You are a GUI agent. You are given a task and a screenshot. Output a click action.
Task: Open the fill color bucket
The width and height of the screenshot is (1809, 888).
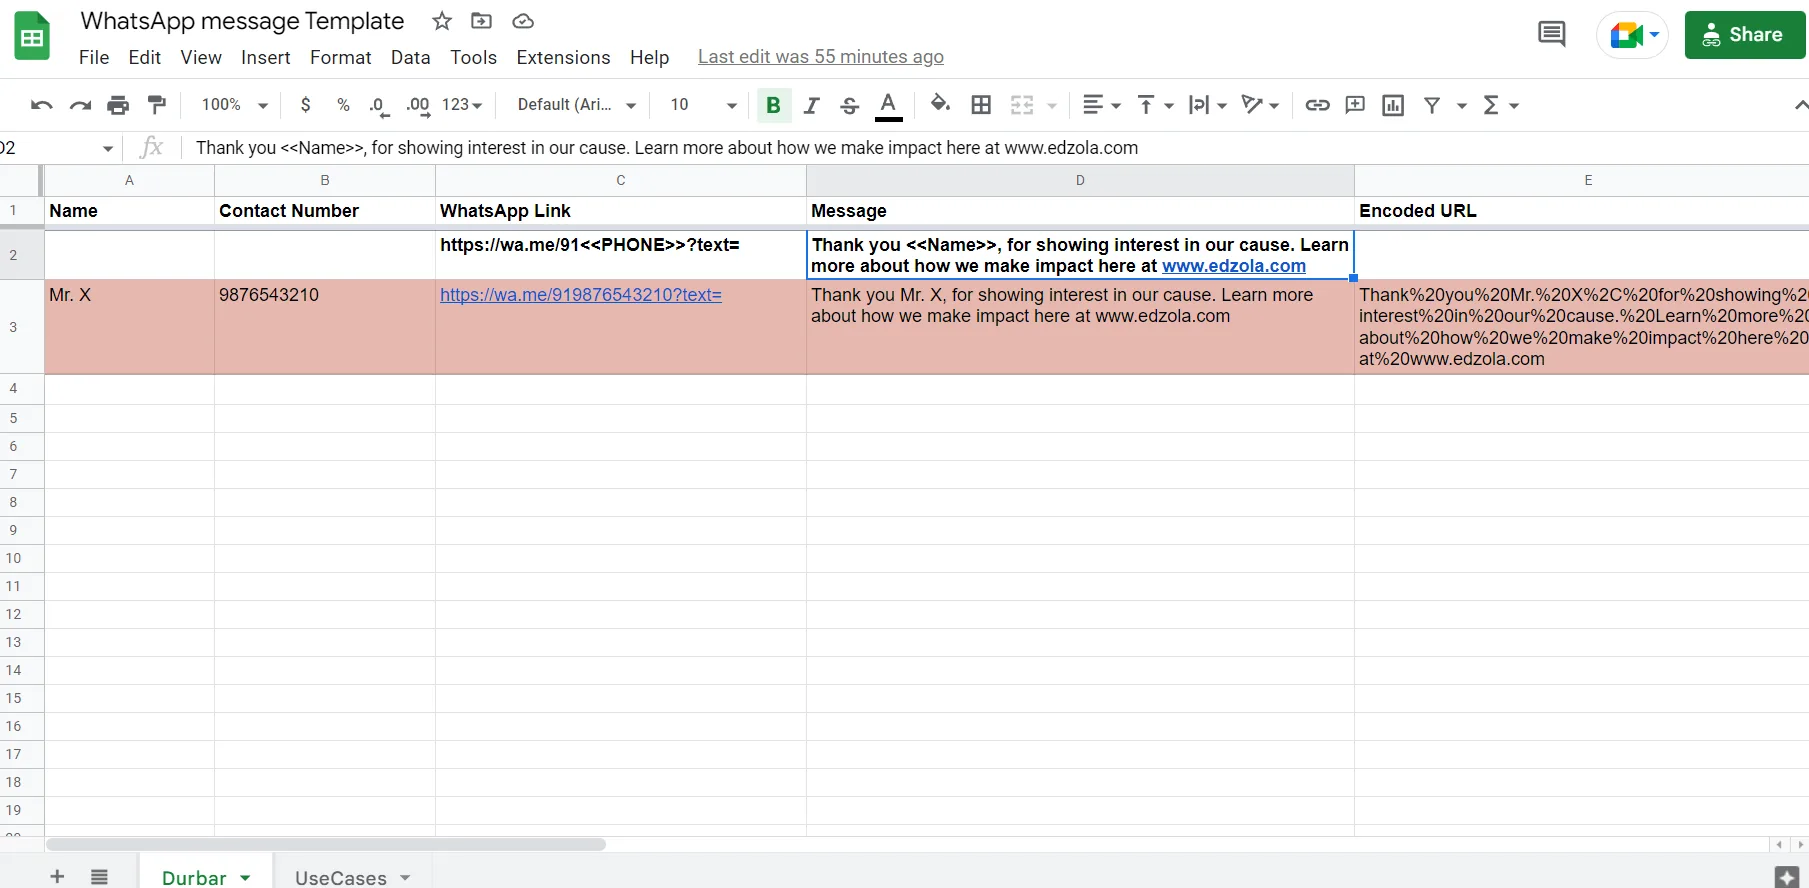pos(940,104)
